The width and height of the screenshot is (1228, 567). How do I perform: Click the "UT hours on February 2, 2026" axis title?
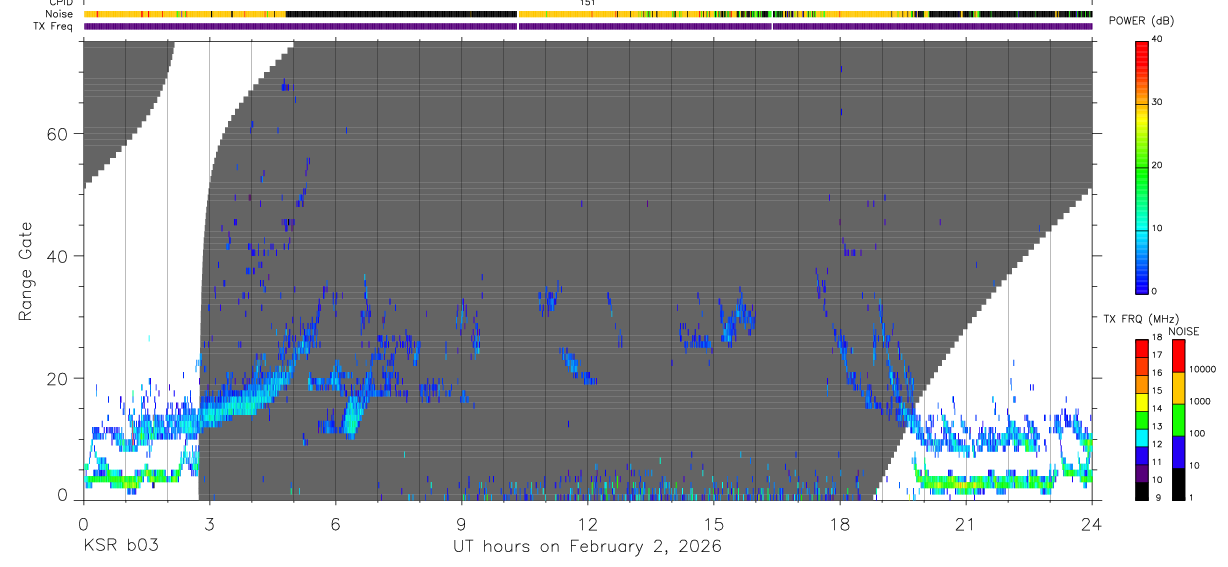click(587, 546)
